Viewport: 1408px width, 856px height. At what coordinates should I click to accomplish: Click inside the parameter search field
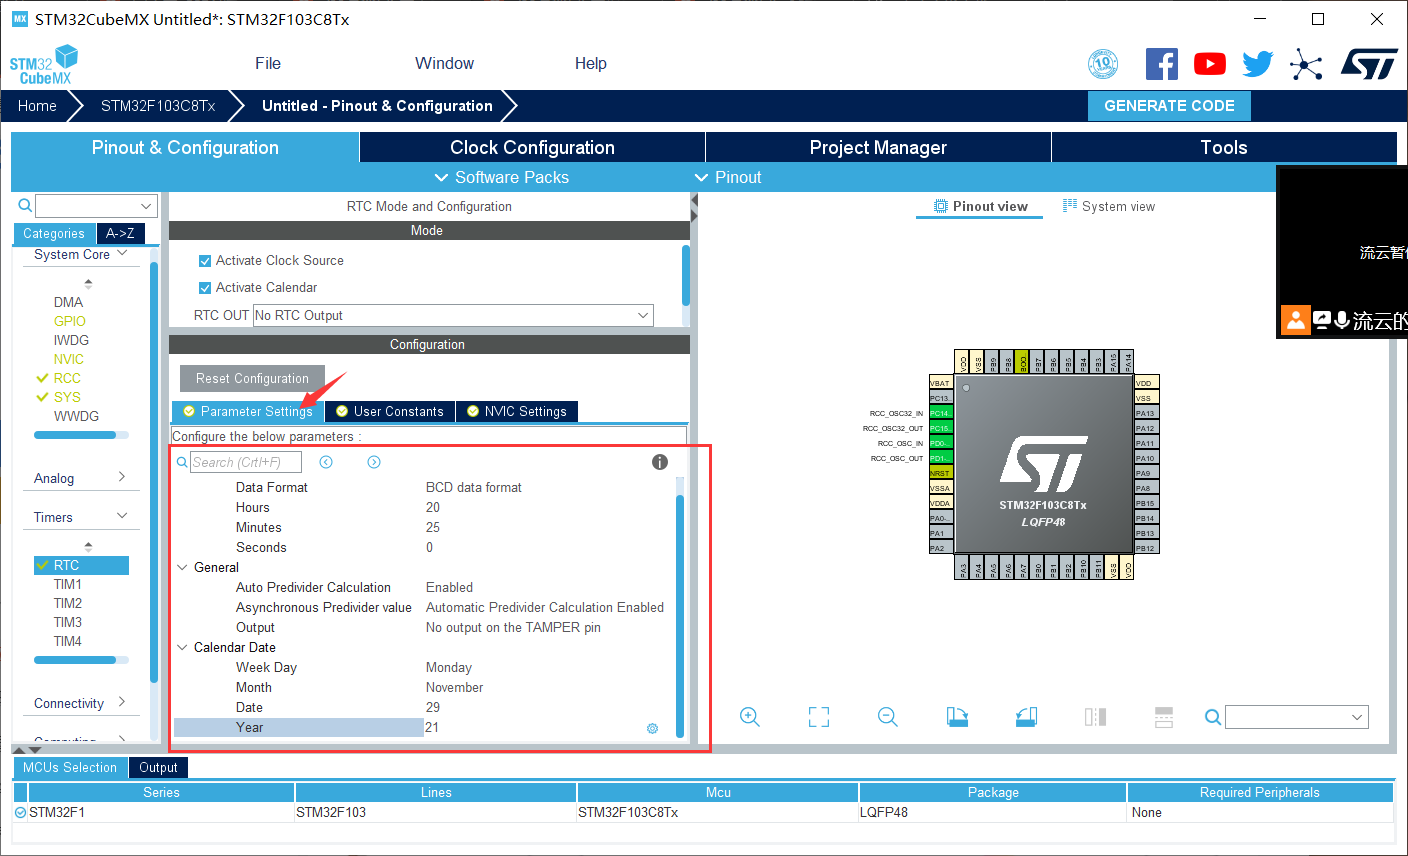[x=243, y=462]
